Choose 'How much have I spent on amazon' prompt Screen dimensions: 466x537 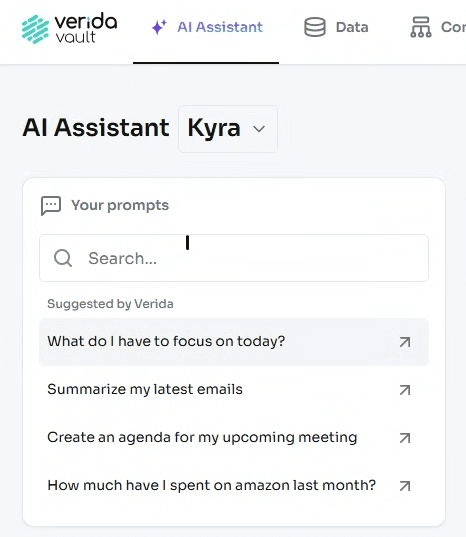234,486
